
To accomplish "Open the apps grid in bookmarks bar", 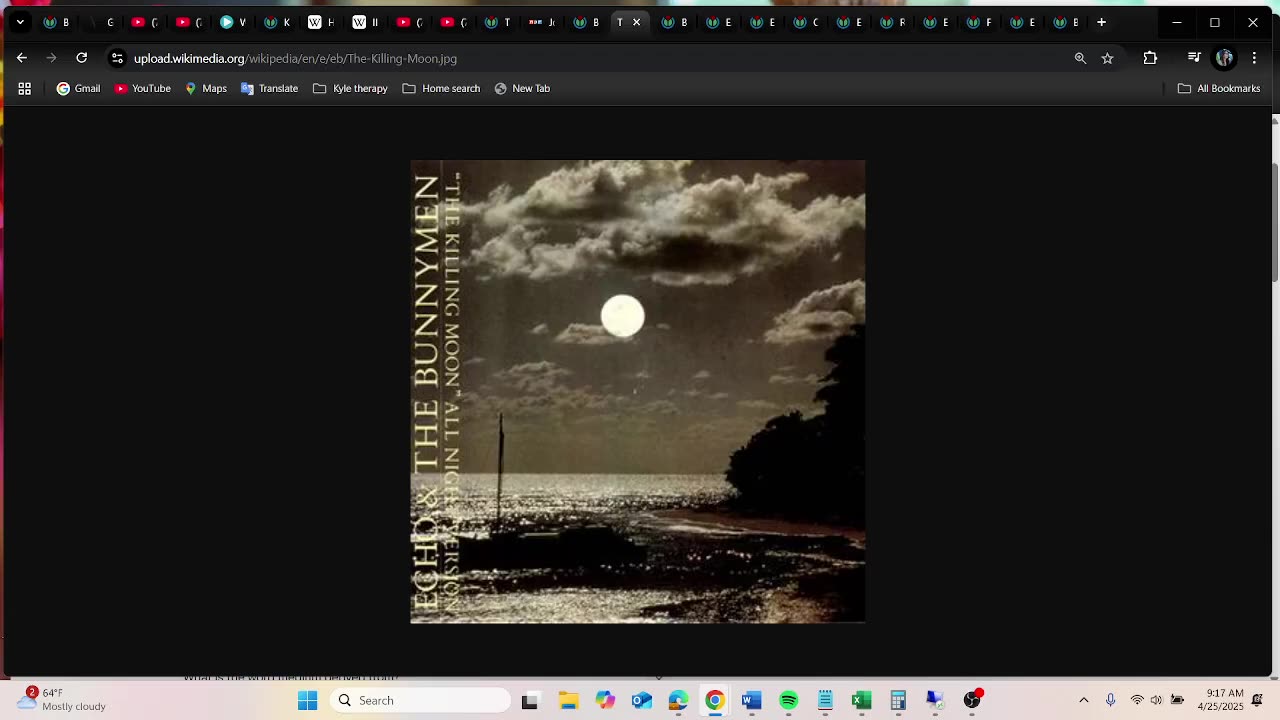I will [25, 88].
